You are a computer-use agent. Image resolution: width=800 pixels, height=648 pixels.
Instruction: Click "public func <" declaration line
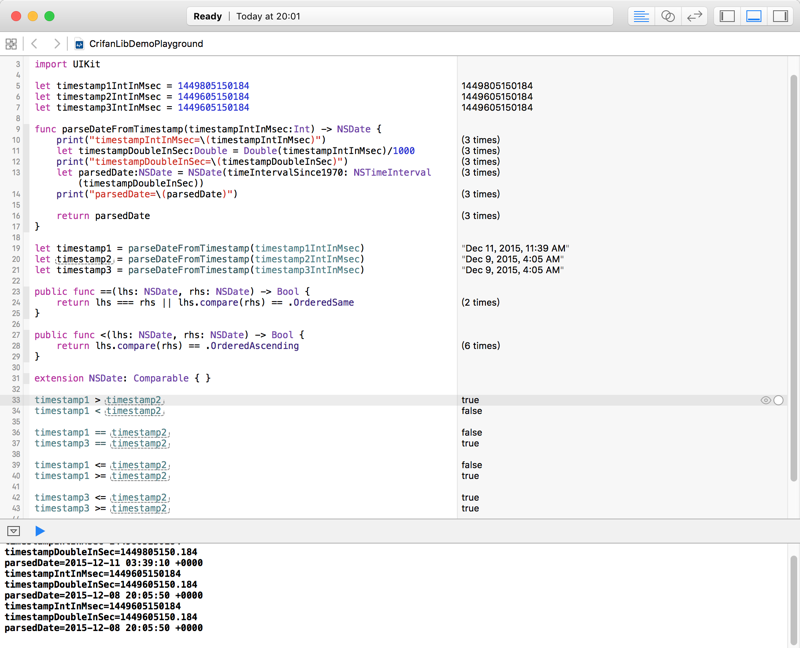click(169, 335)
